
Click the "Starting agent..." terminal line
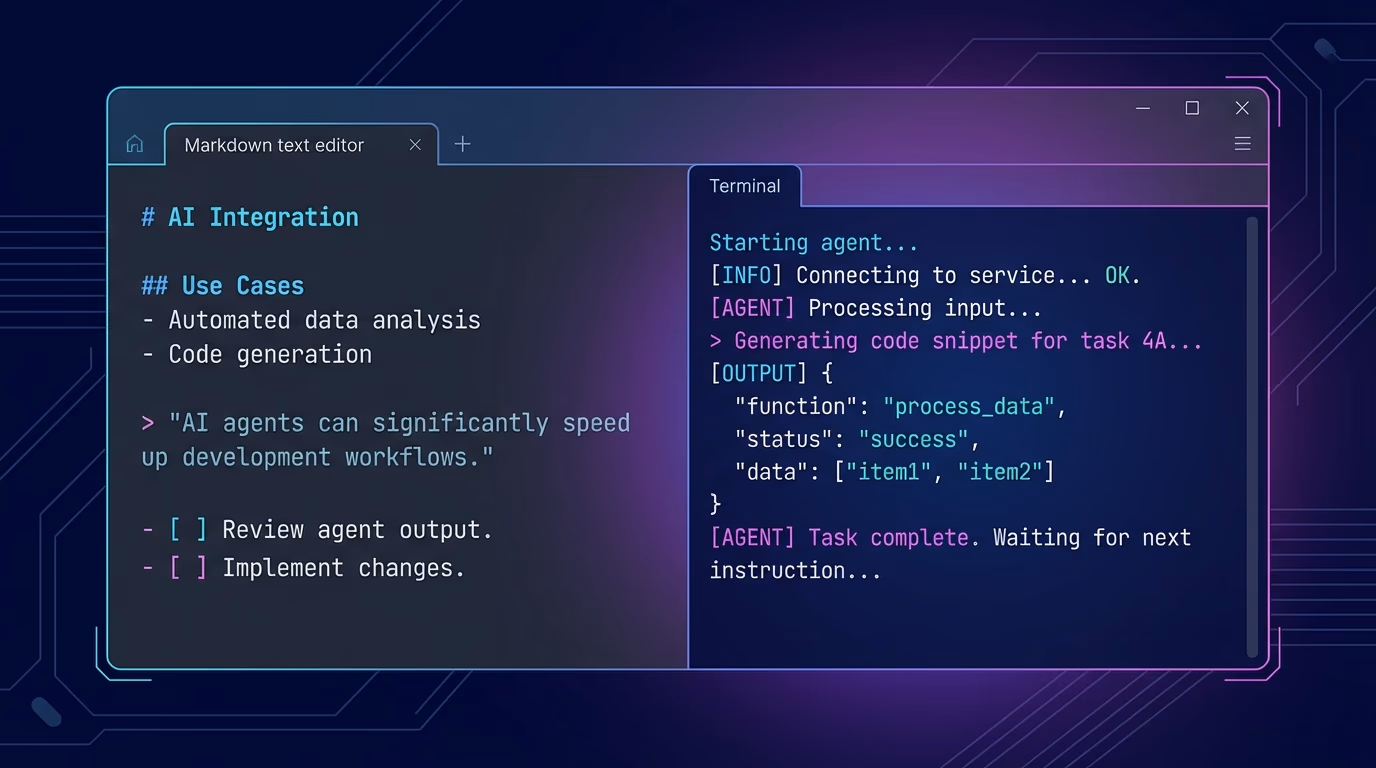(x=813, y=243)
